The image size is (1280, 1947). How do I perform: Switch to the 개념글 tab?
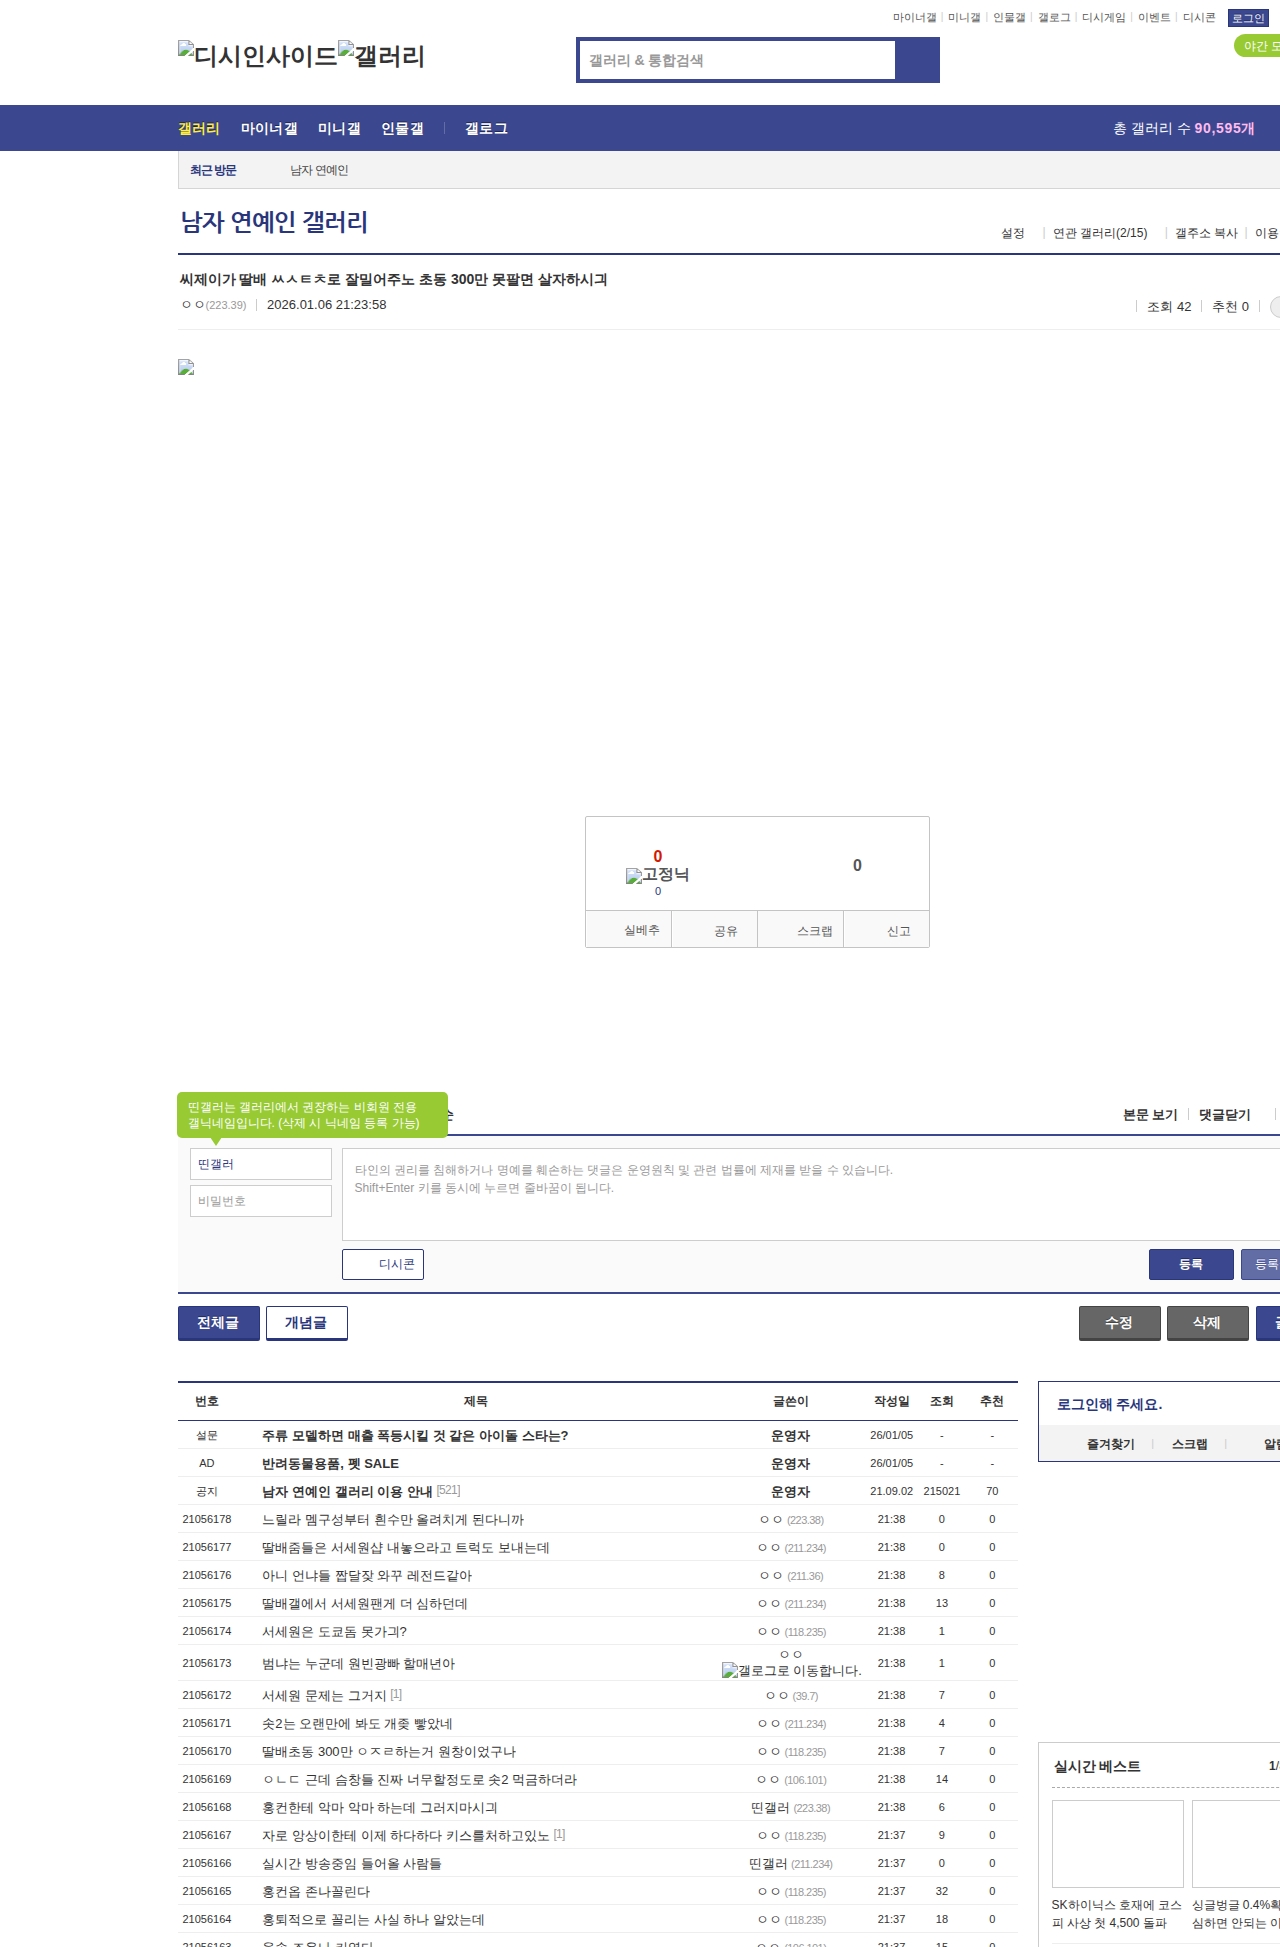point(307,1323)
